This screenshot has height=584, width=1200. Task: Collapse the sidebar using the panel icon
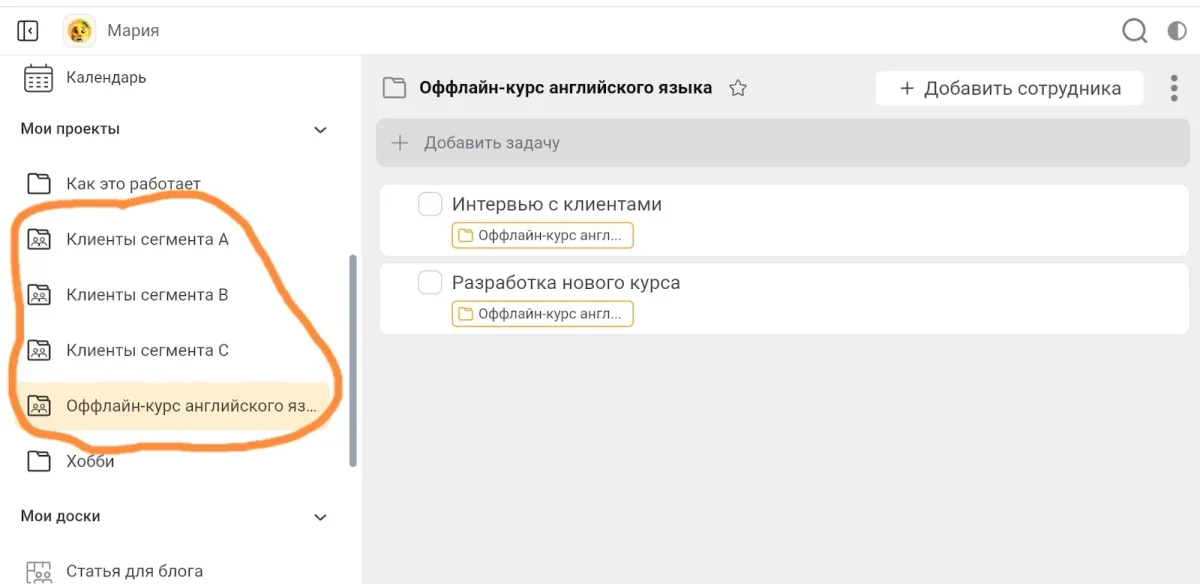pos(28,31)
